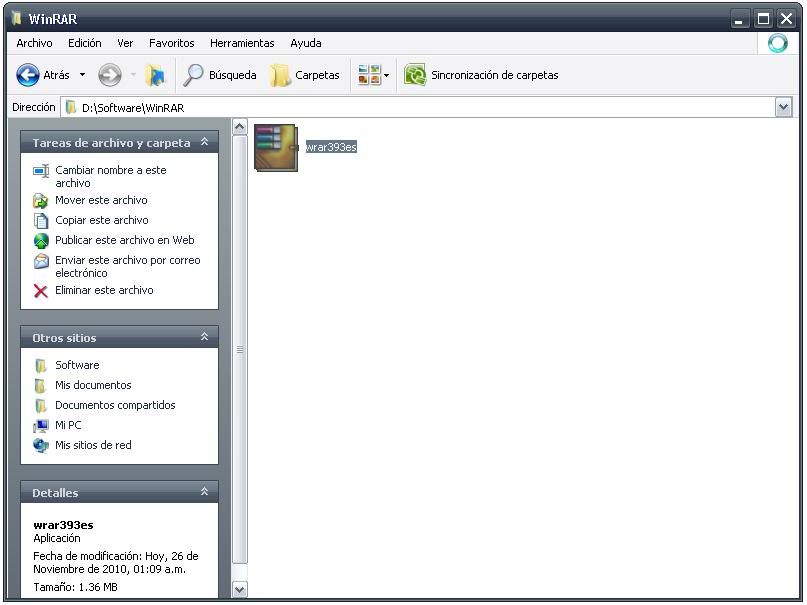Screen dimensions: 807x605
Task: Open the Búsqueda search pane
Action: click(x=221, y=75)
